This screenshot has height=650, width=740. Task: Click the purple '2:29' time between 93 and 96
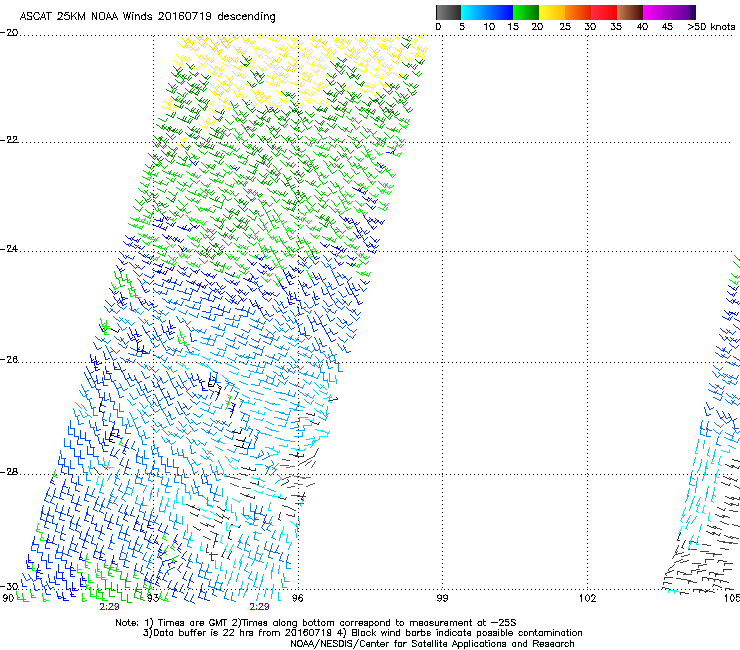(260, 607)
